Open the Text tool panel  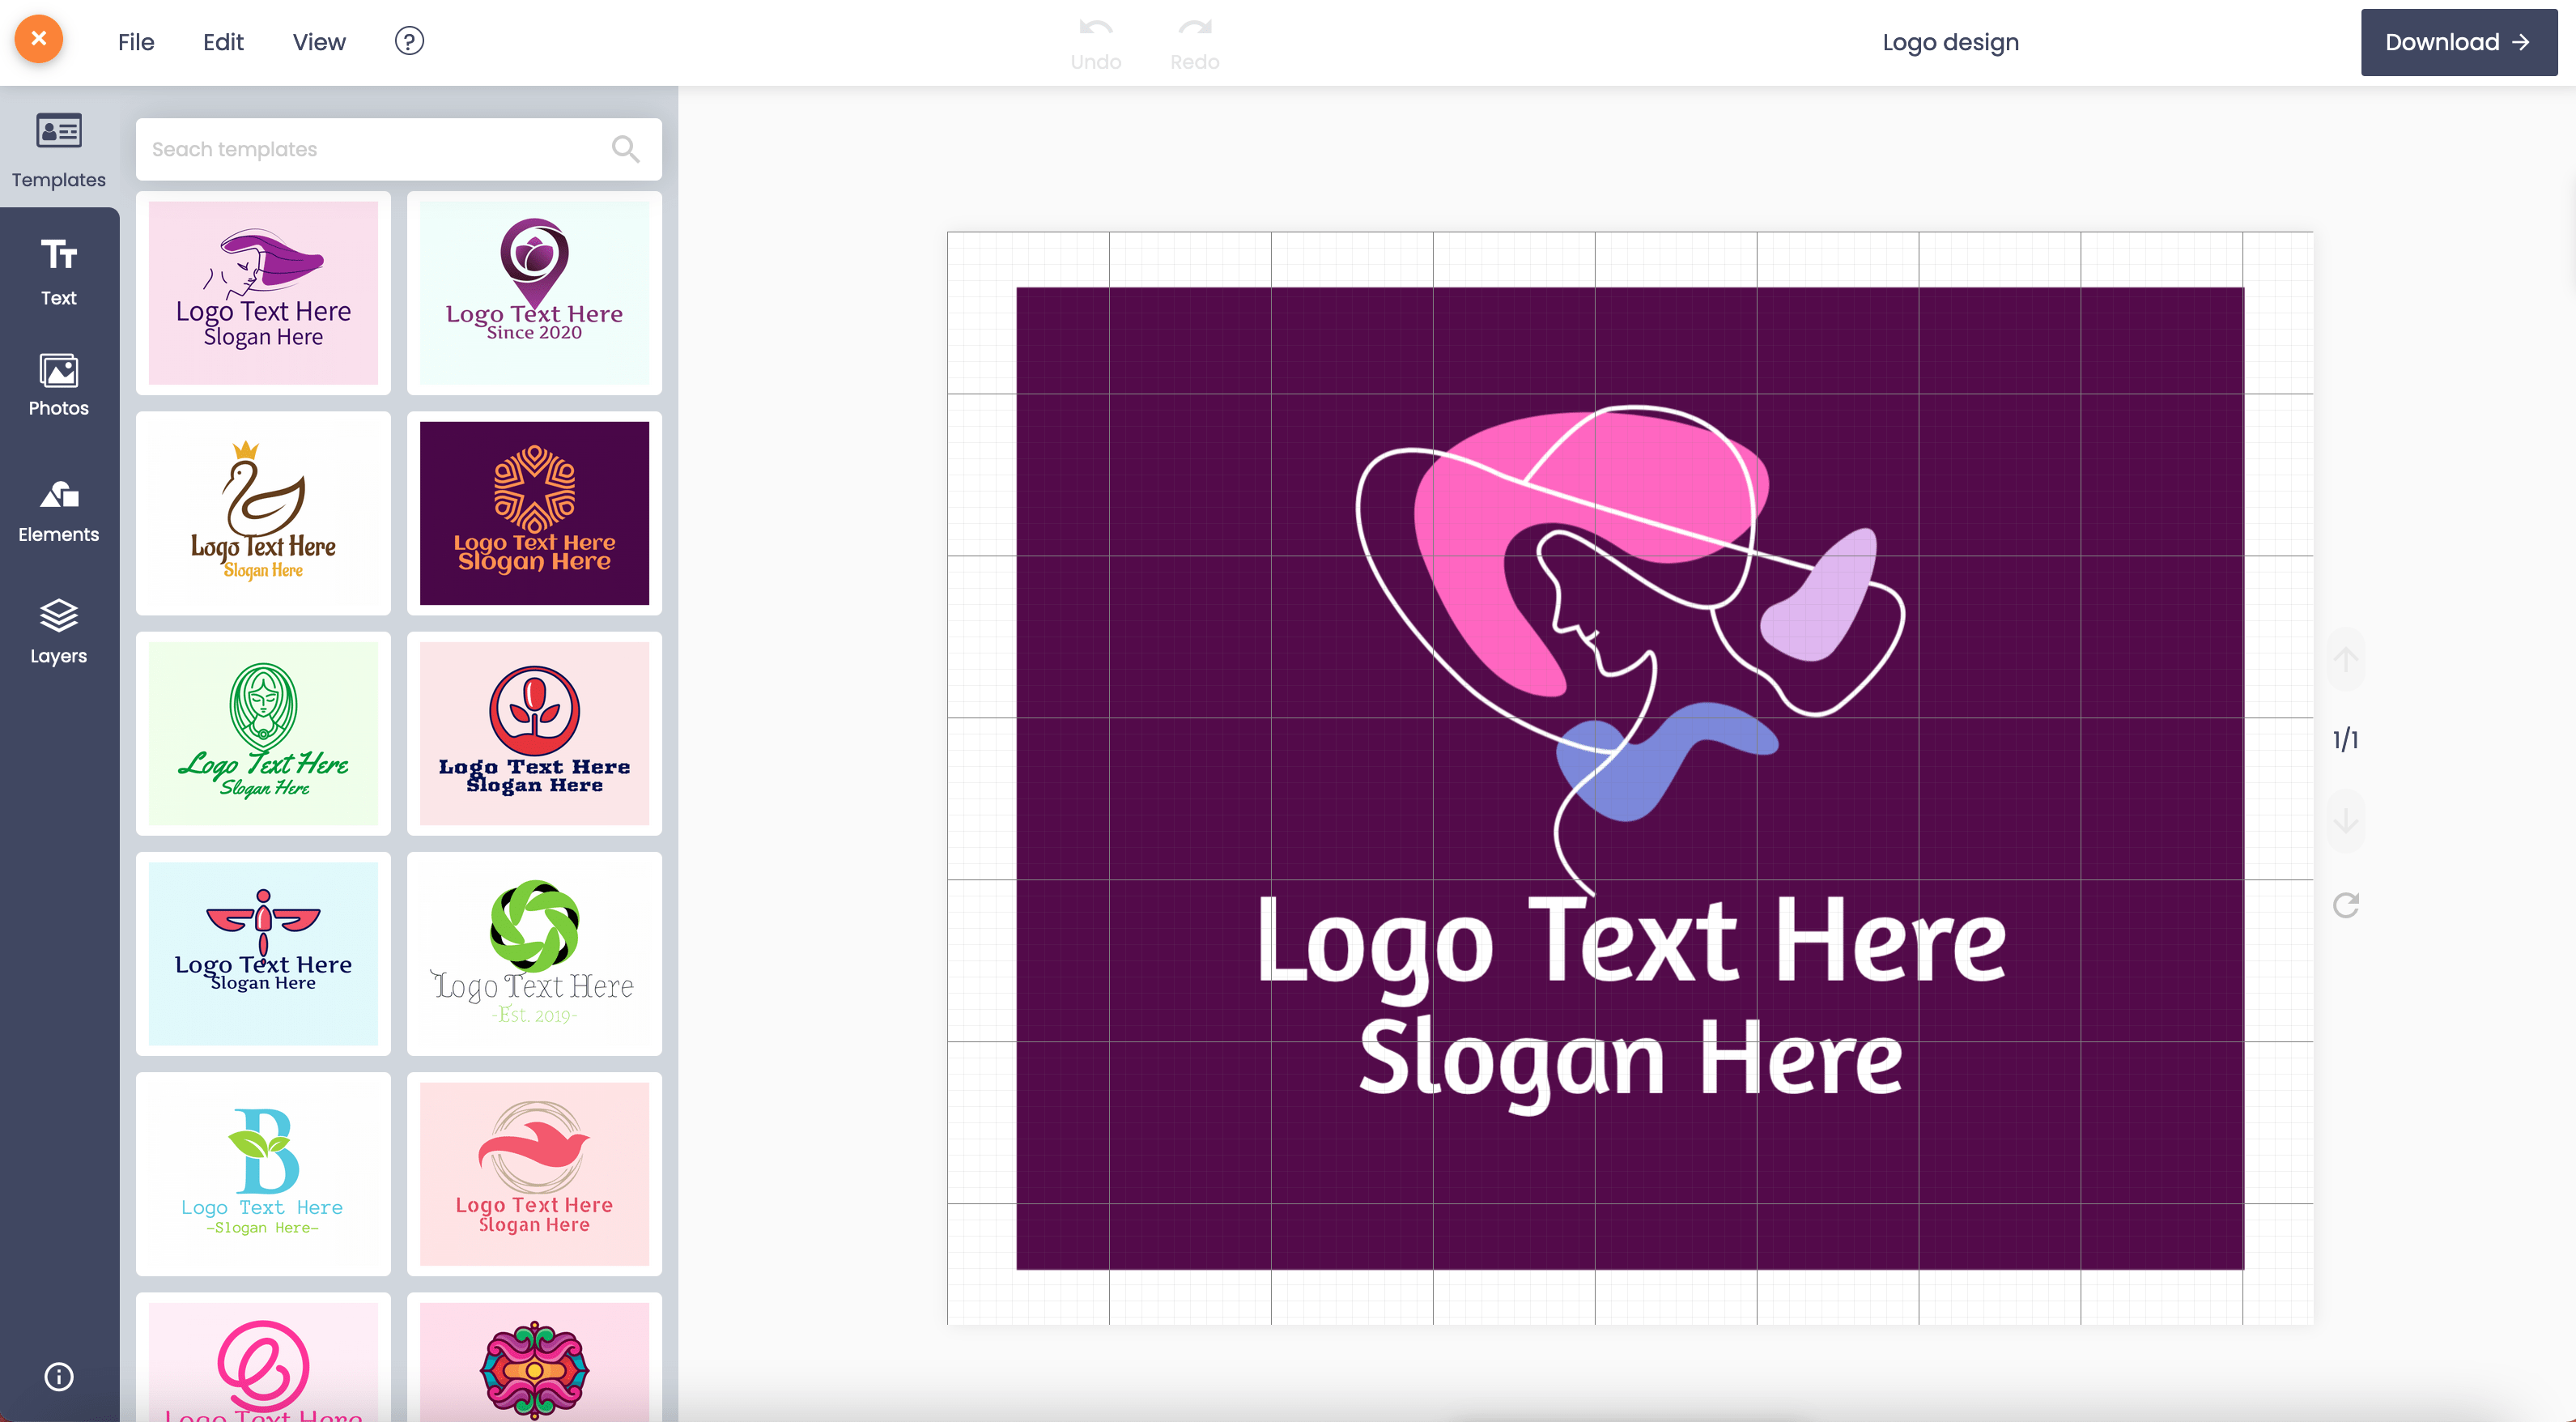point(59,272)
